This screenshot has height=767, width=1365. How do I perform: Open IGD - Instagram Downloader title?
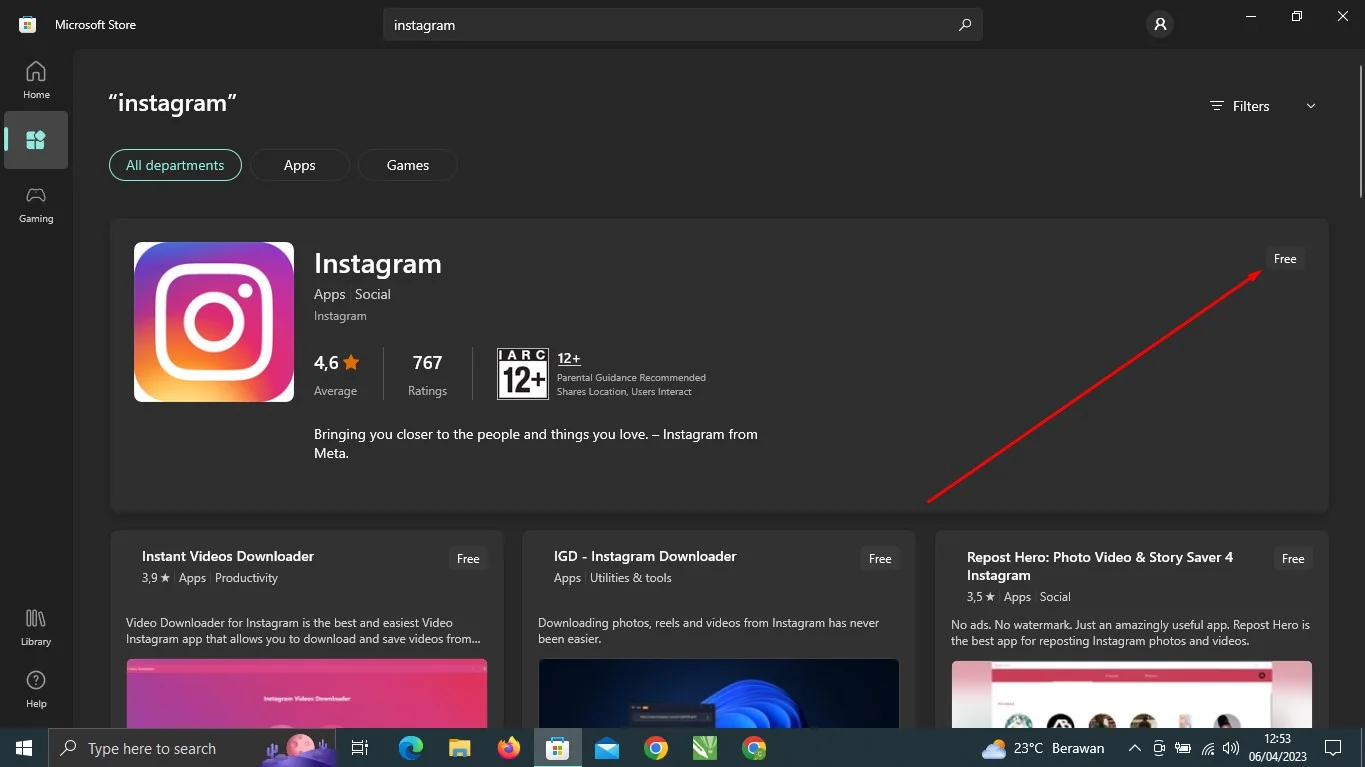point(645,556)
